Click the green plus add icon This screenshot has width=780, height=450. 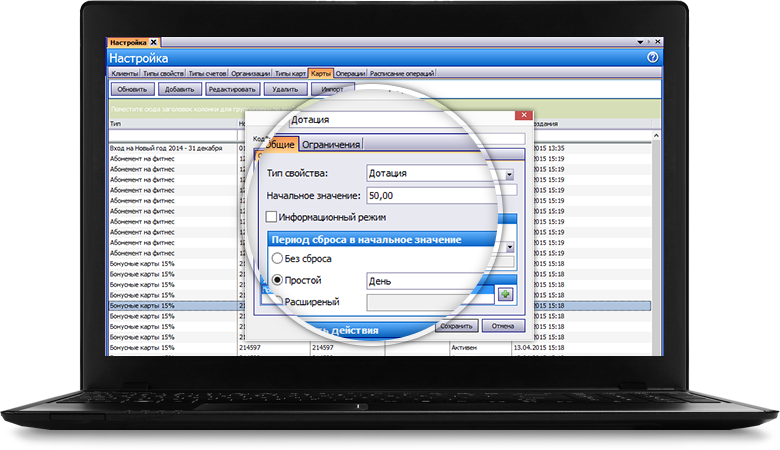coord(506,295)
